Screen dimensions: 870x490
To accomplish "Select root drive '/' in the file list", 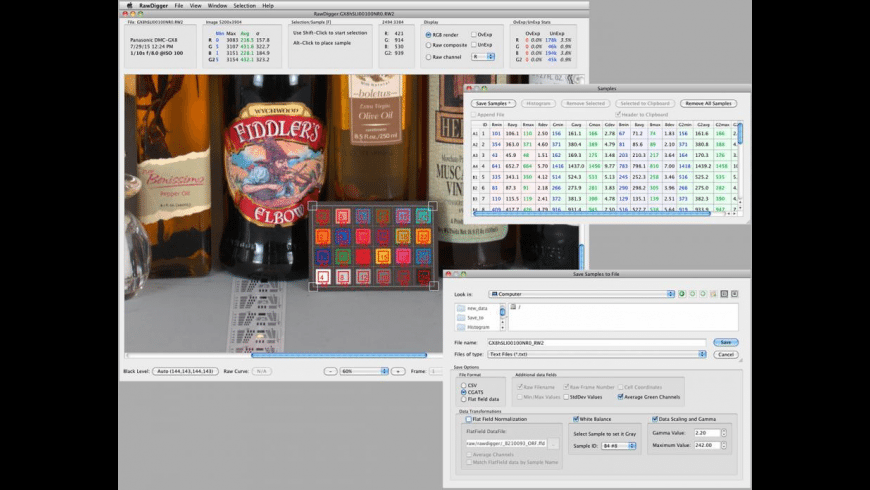I will point(515,307).
